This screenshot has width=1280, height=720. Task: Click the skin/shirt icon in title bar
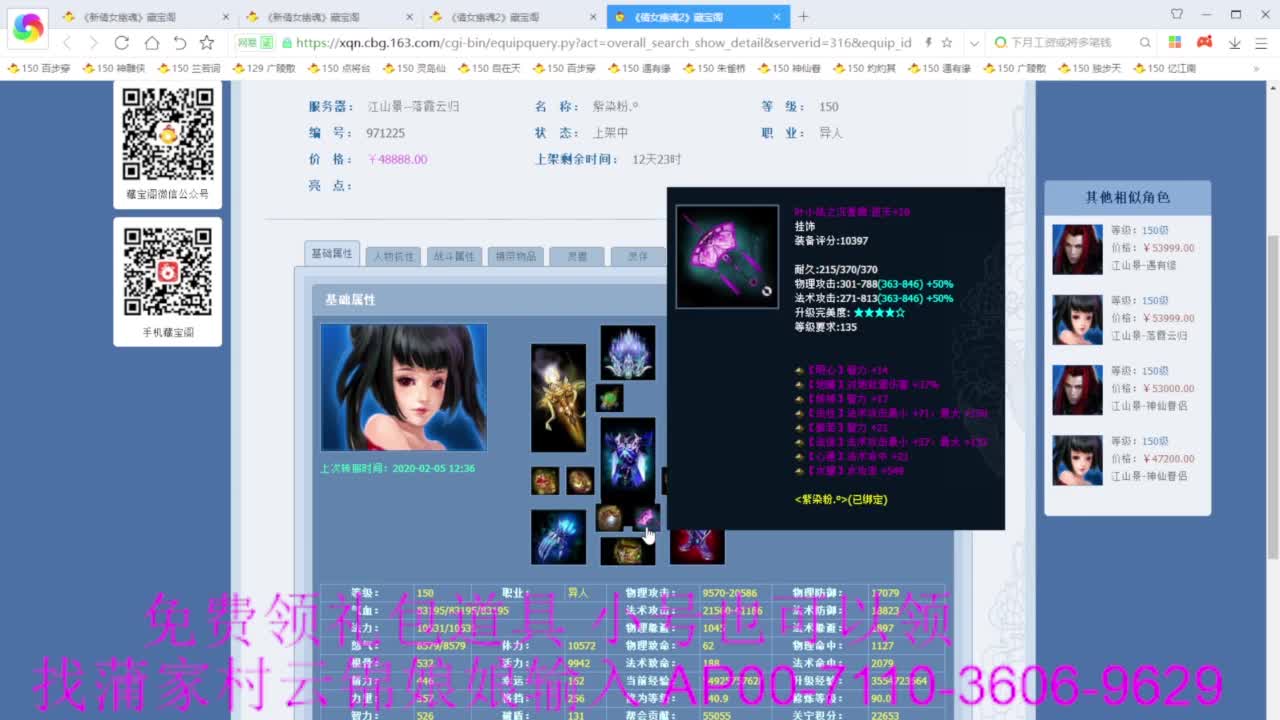tap(1176, 15)
